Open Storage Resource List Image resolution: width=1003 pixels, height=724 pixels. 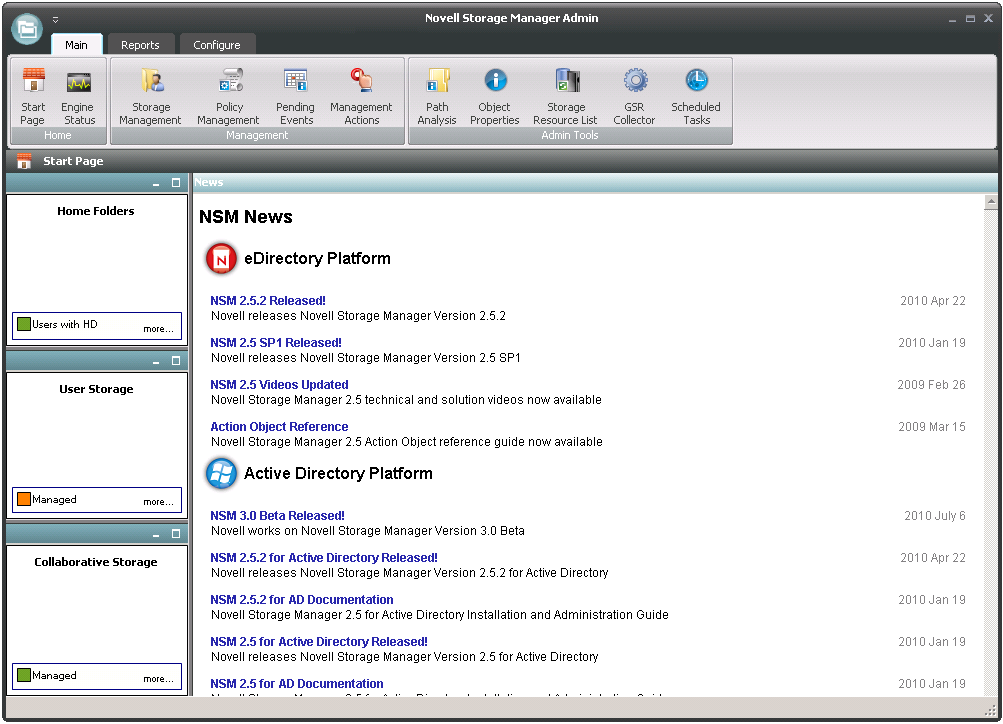565,96
